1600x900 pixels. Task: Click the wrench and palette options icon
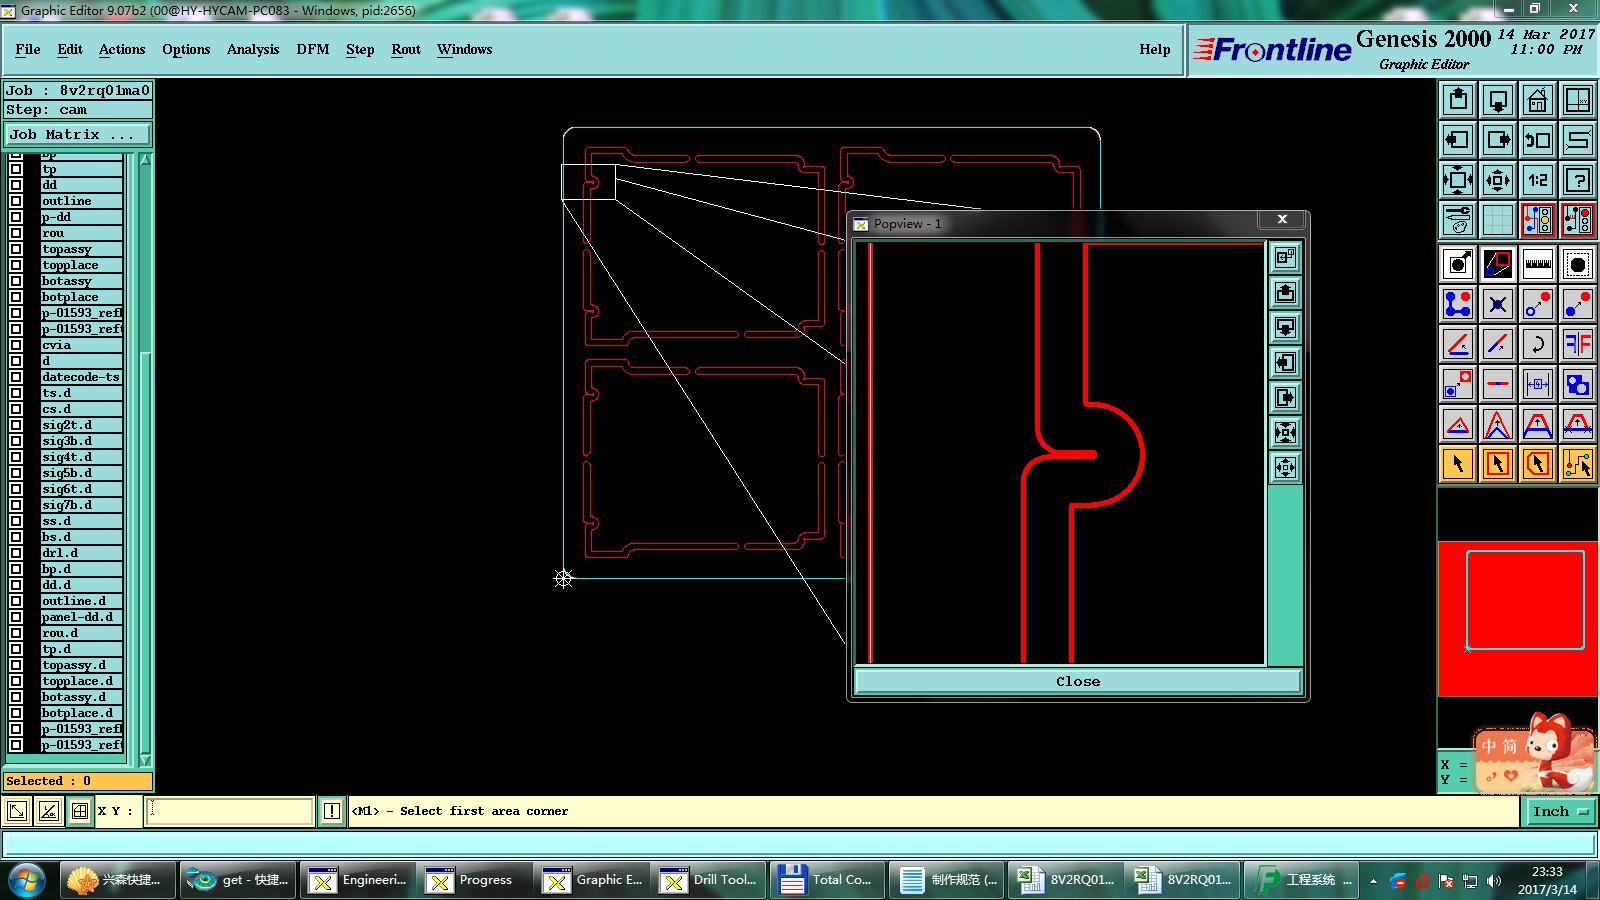1458,221
